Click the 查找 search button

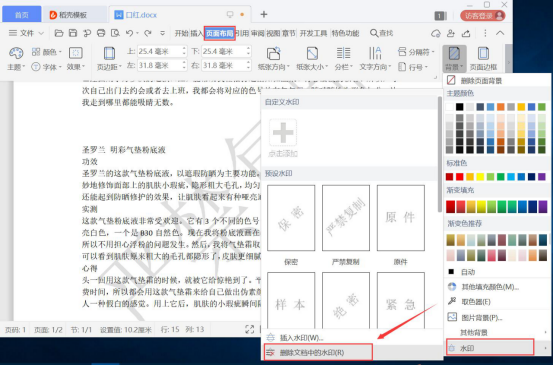click(381, 33)
